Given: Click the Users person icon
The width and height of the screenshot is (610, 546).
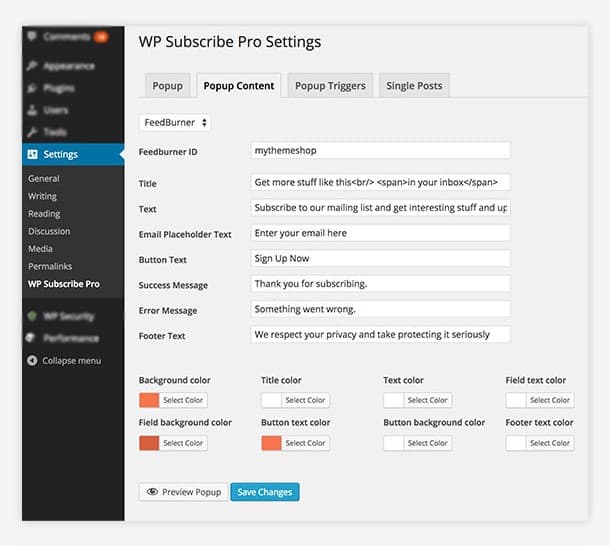Looking at the screenshot, I should coord(33,110).
